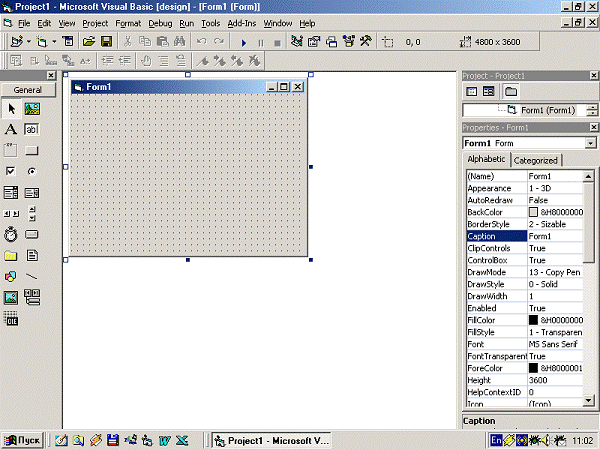This screenshot has height=450, width=600.
Task: Choose the PictureBox control in the toolbox
Action: (32, 108)
